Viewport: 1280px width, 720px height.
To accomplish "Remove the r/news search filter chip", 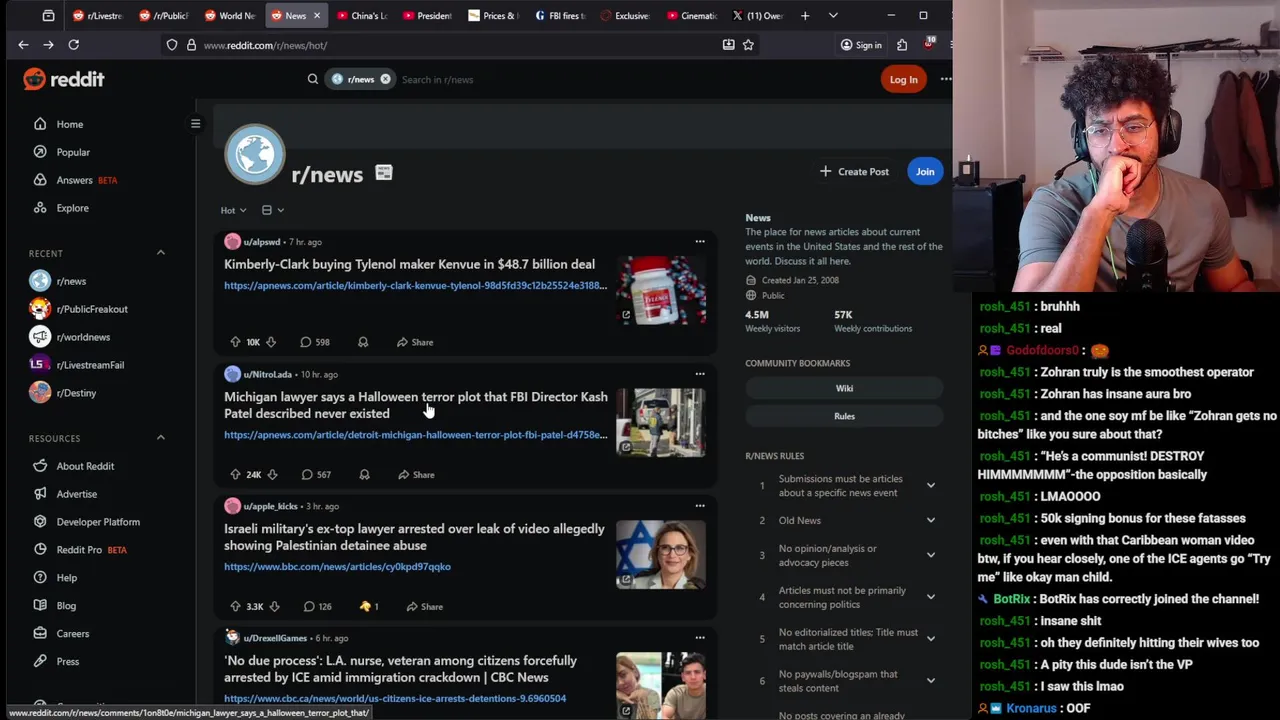I will [x=385, y=79].
